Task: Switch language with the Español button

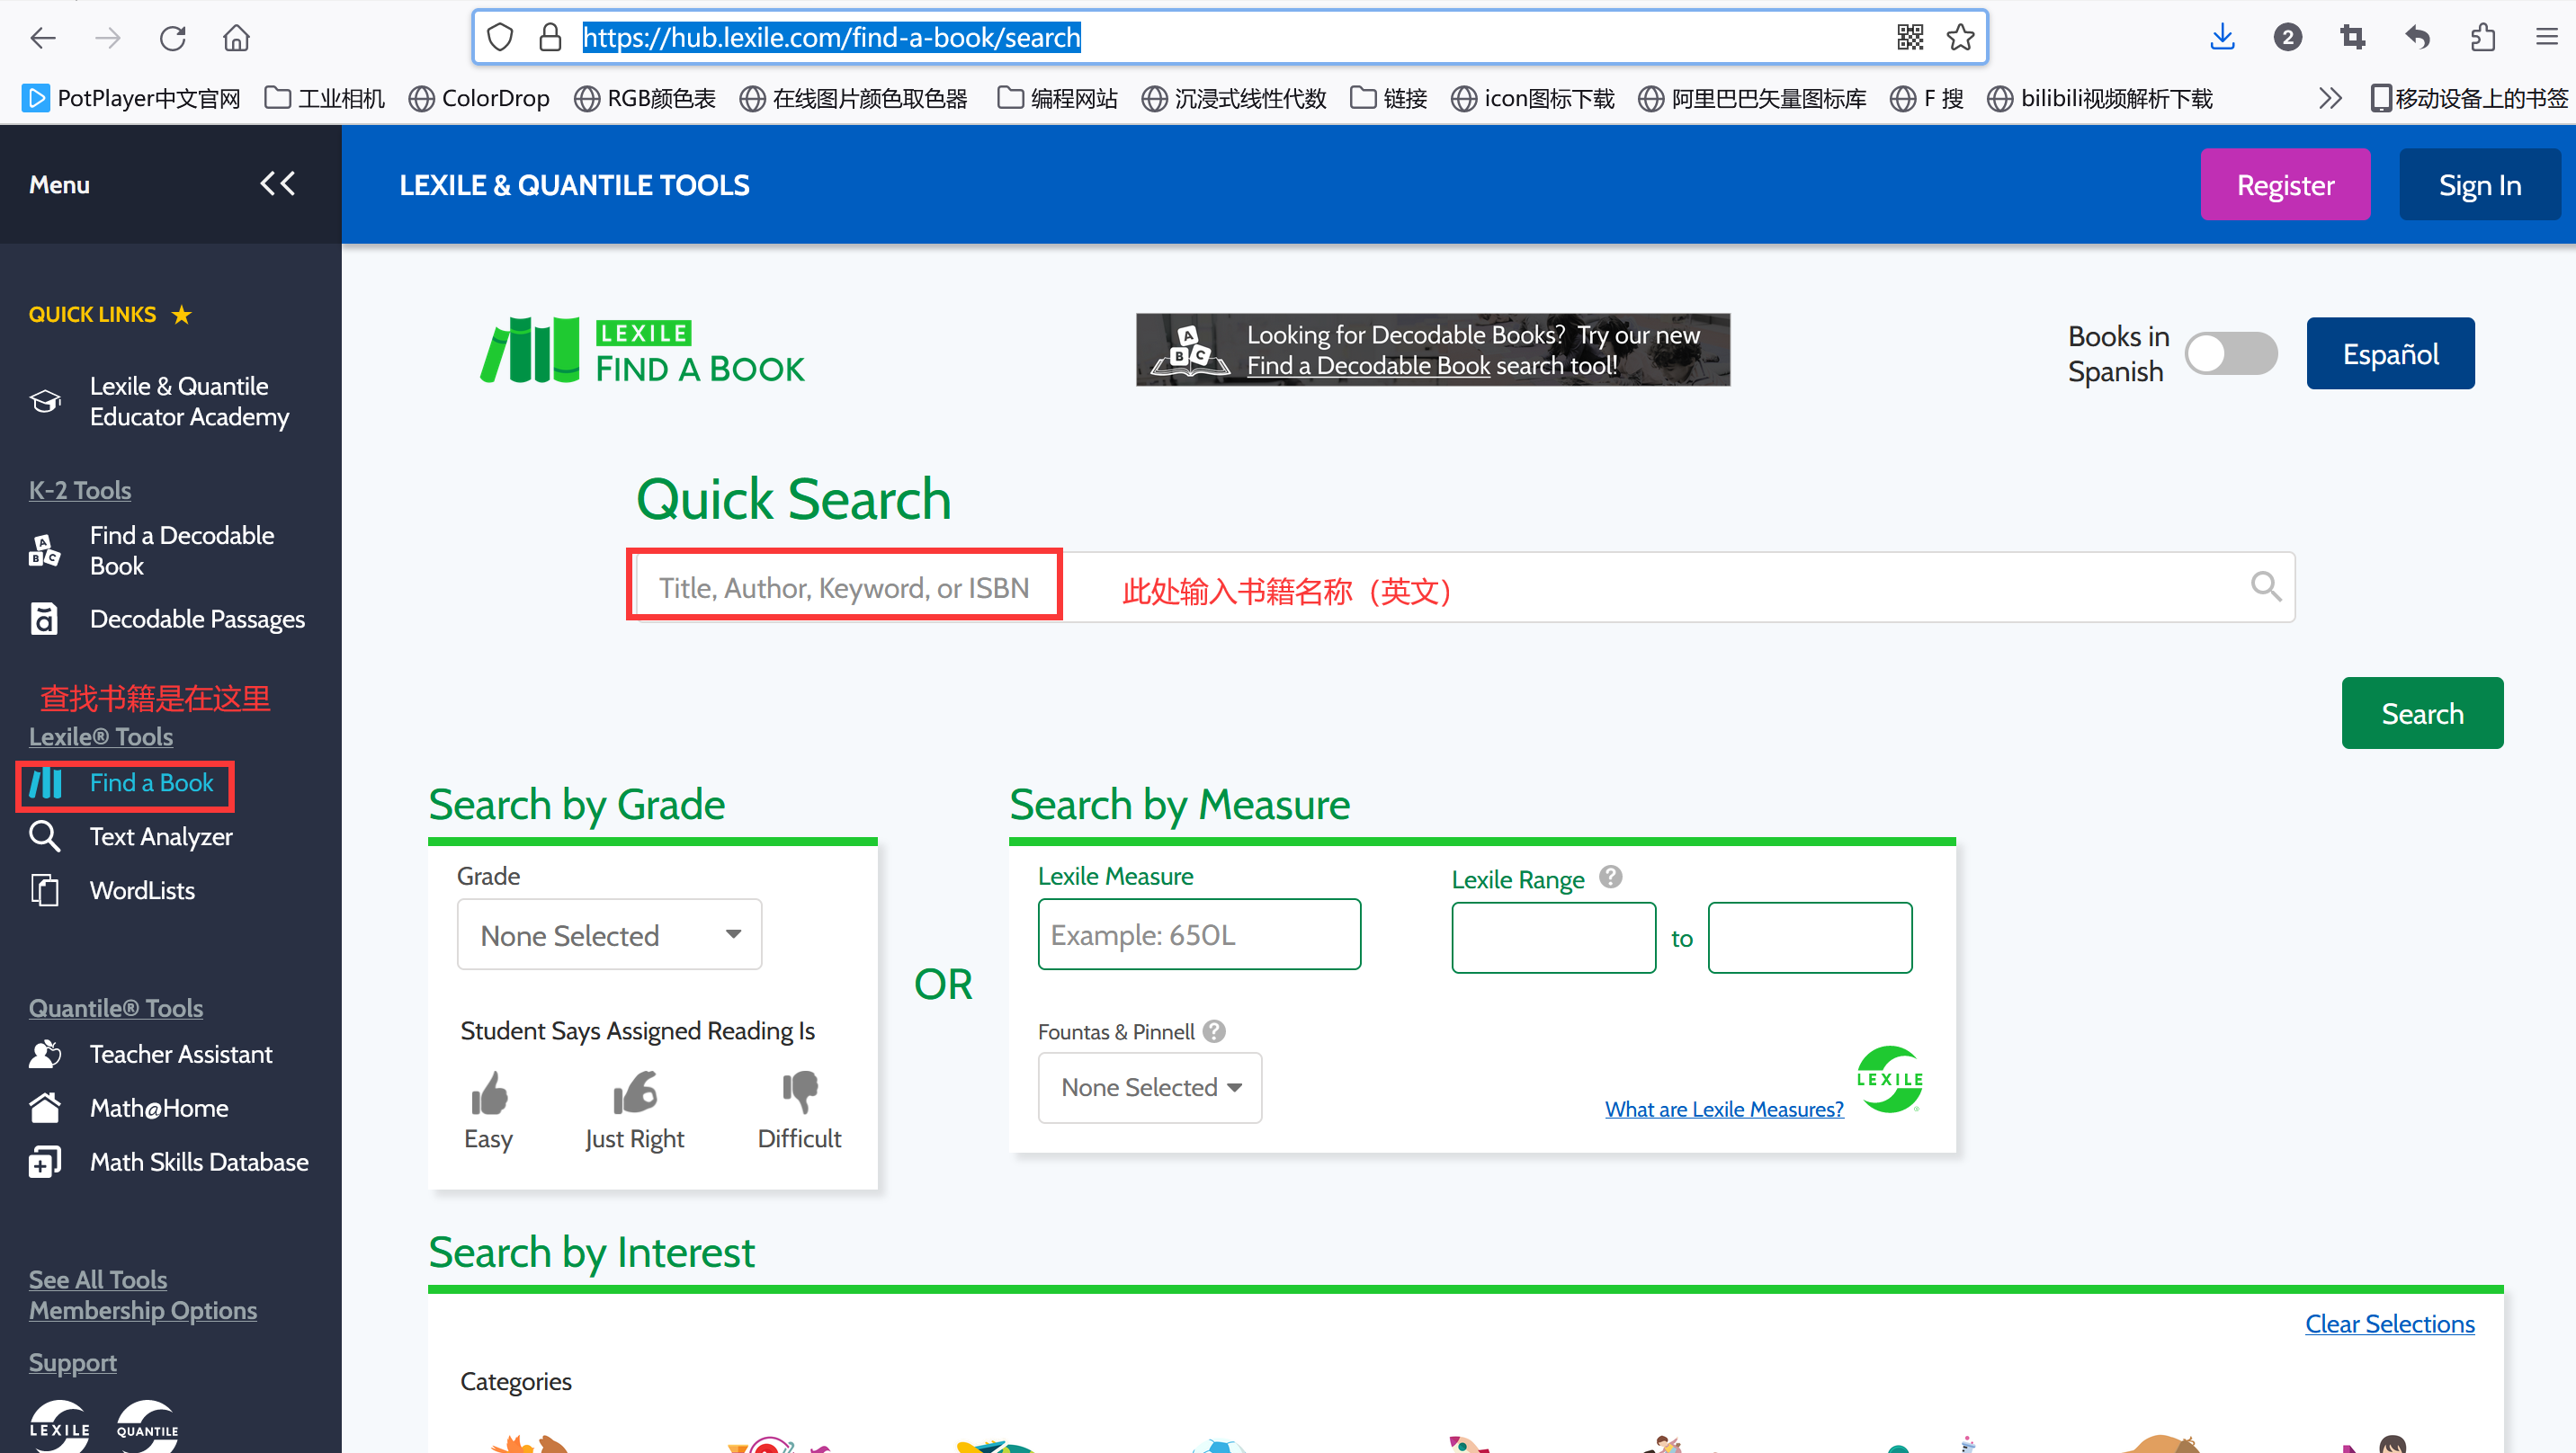Action: (x=2390, y=354)
